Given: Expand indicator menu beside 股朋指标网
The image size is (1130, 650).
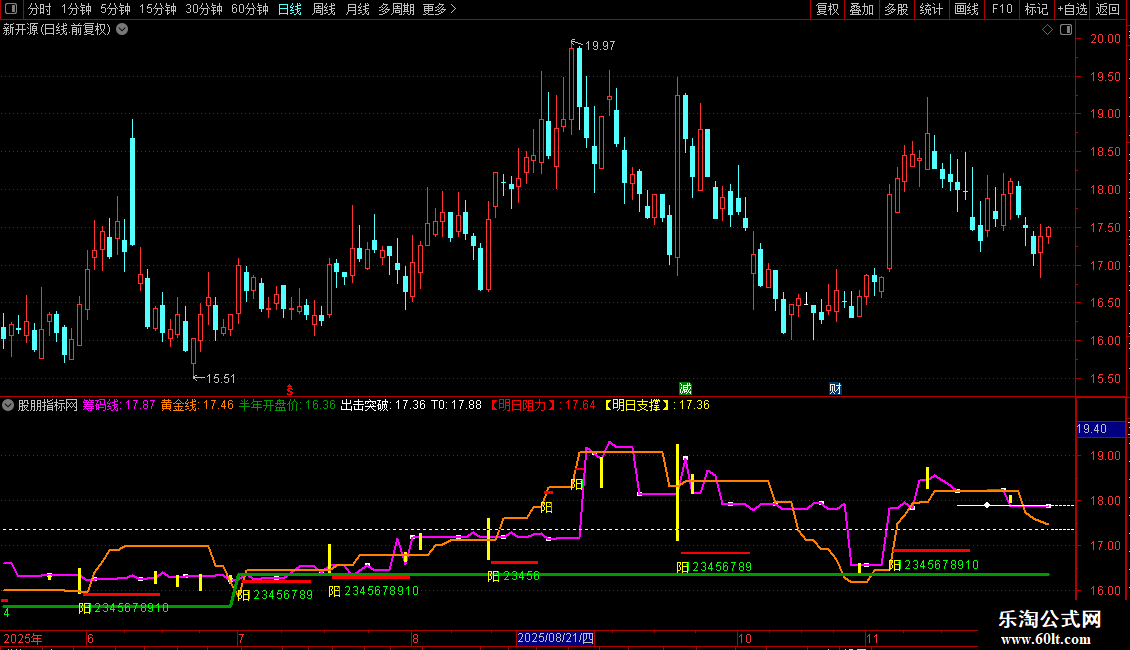Looking at the screenshot, I should (x=8, y=405).
